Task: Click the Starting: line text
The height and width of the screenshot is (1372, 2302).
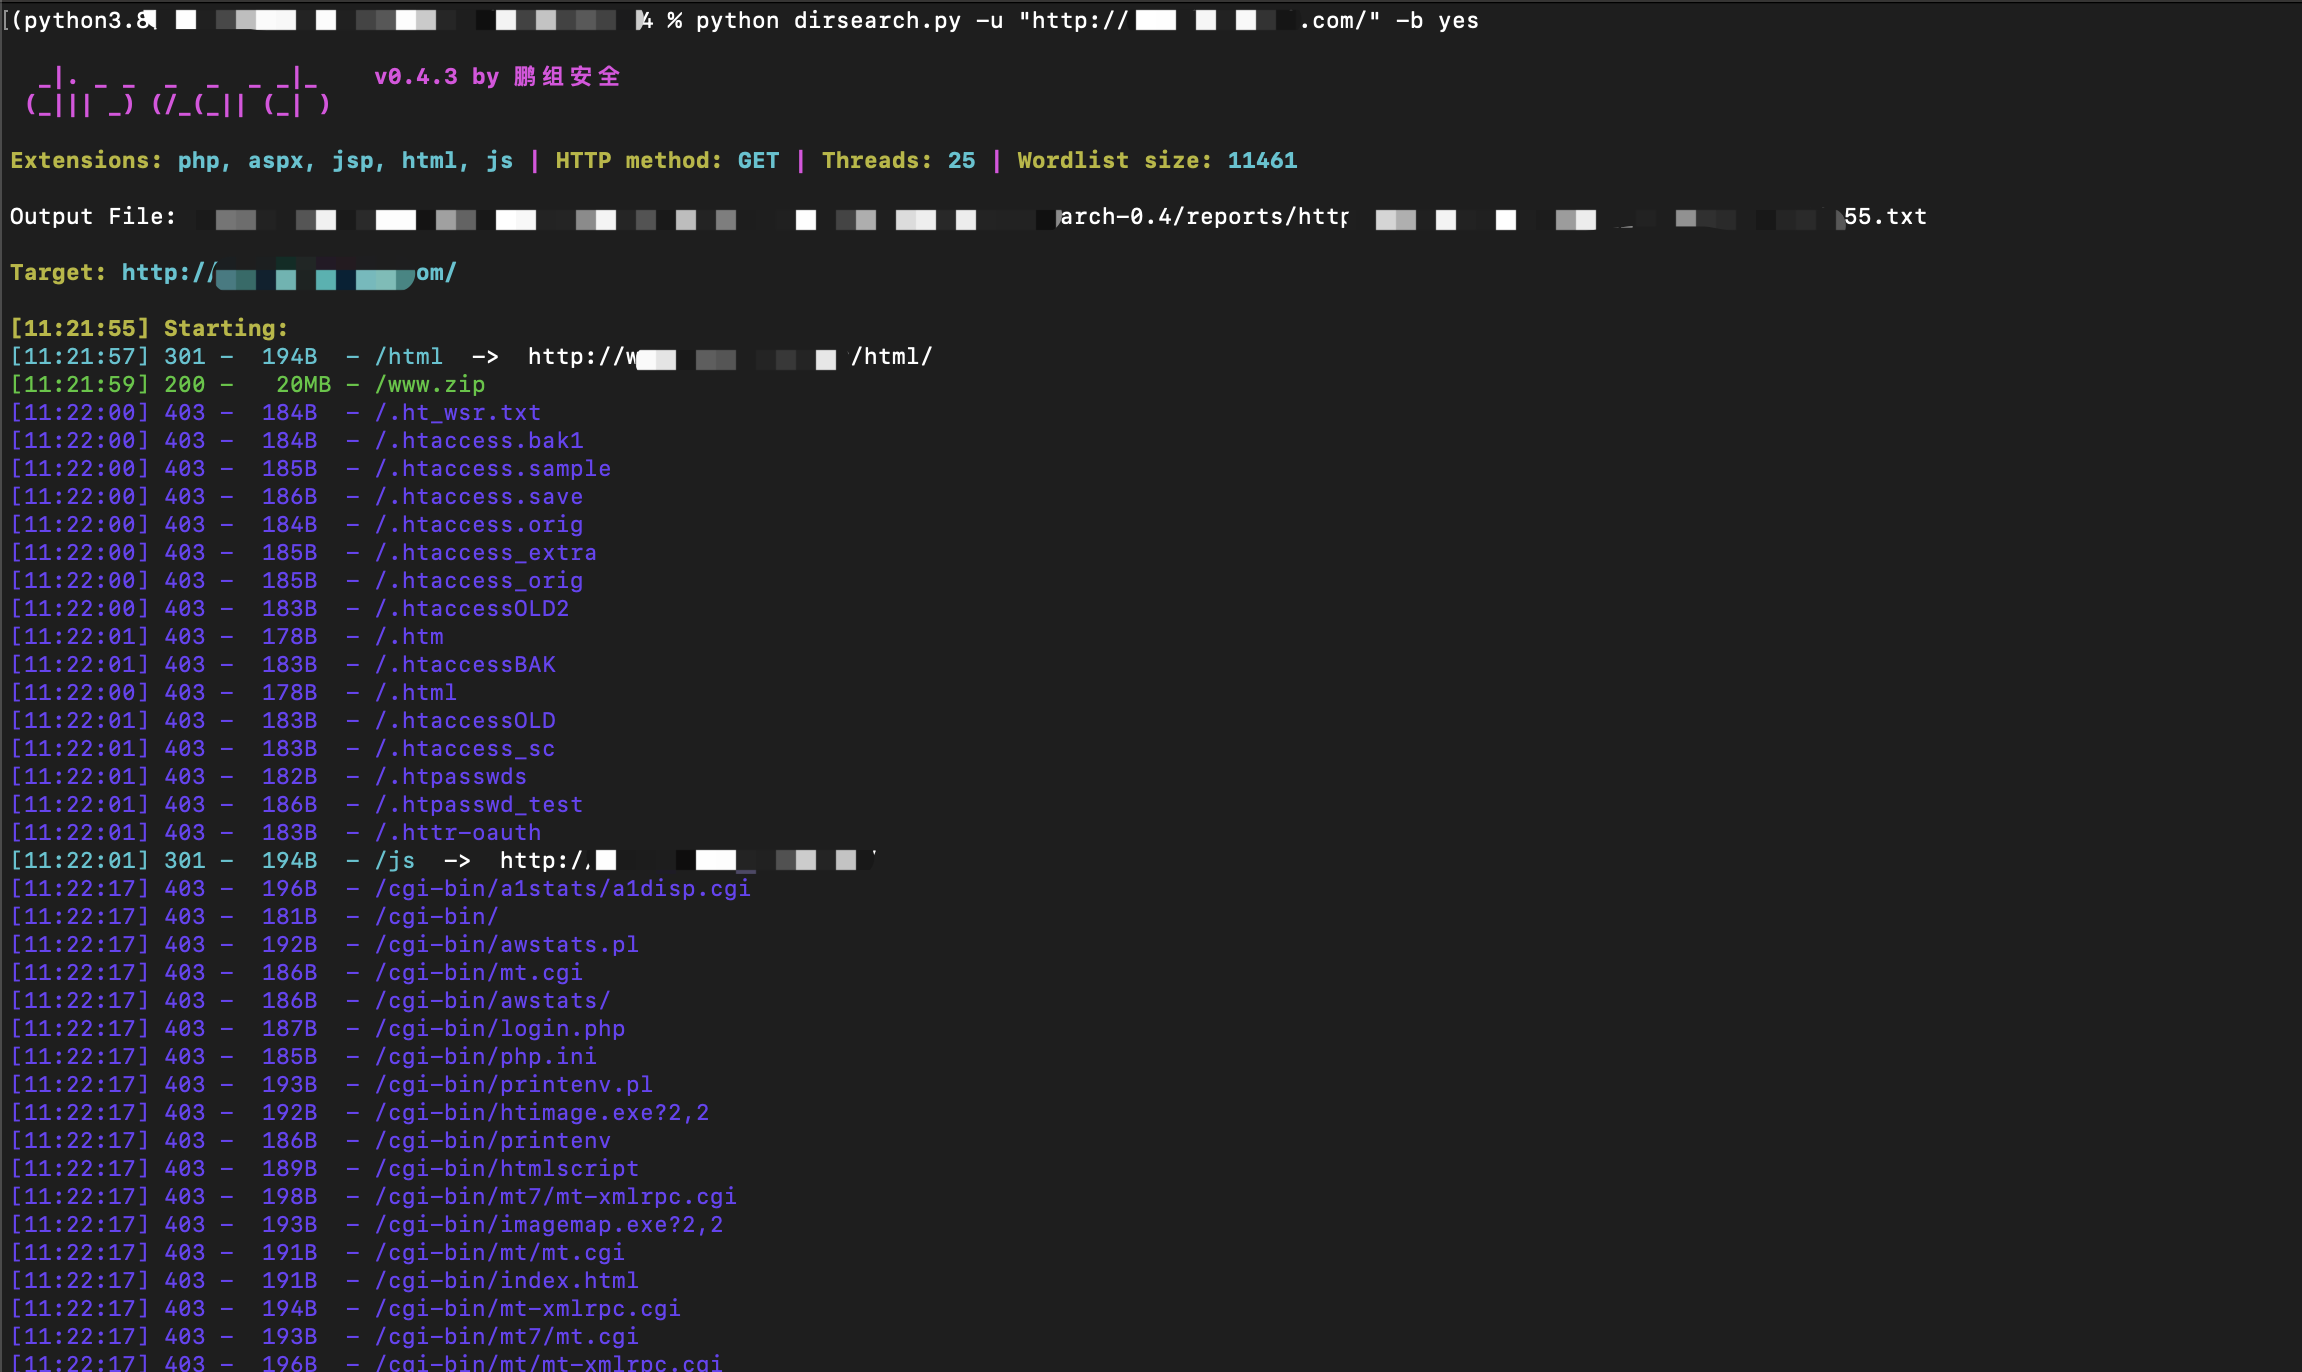Action: pyautogui.click(x=226, y=329)
